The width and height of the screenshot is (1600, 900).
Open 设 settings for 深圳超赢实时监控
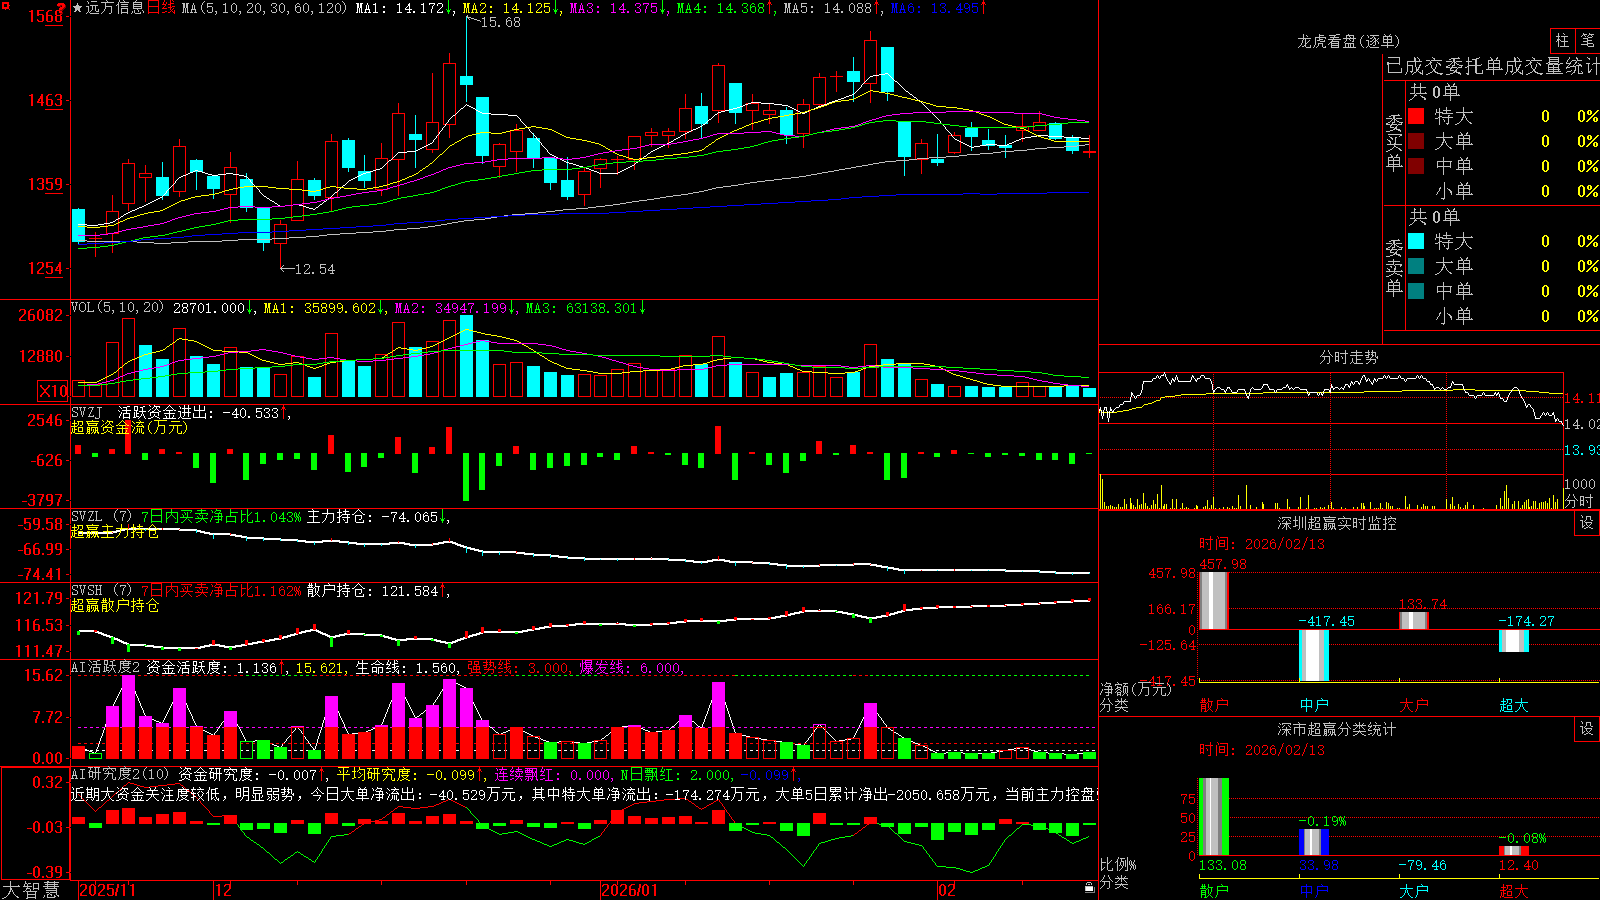tap(1587, 523)
